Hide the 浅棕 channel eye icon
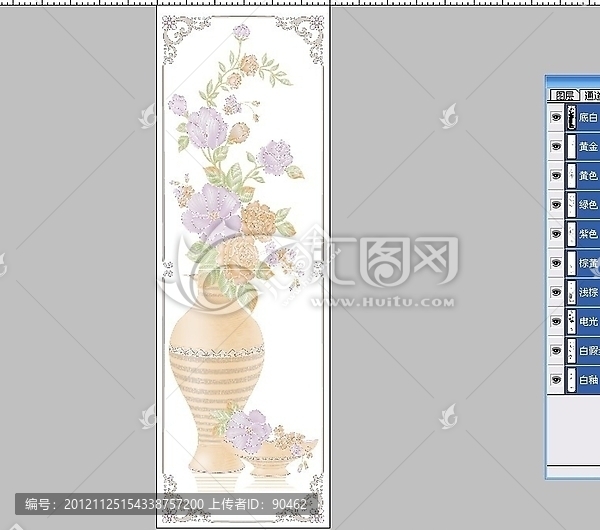The width and height of the screenshot is (600, 530). [556, 292]
